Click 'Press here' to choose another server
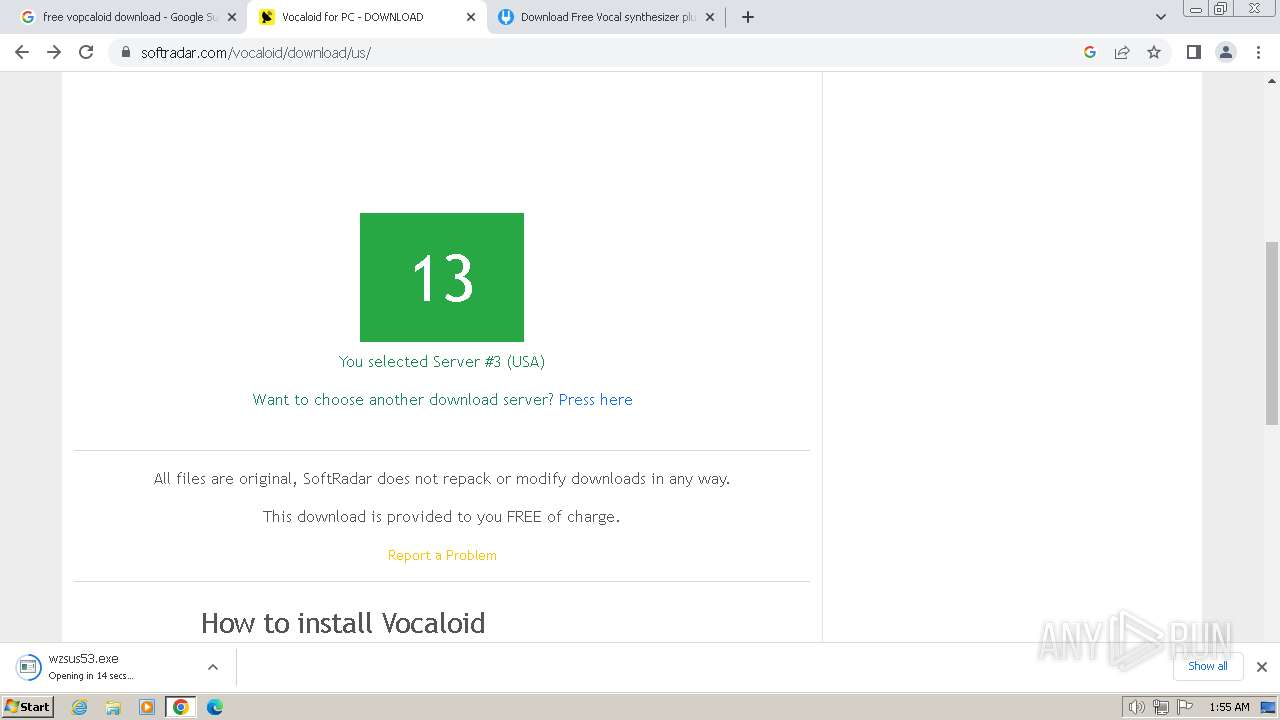1280x720 pixels. tap(596, 400)
